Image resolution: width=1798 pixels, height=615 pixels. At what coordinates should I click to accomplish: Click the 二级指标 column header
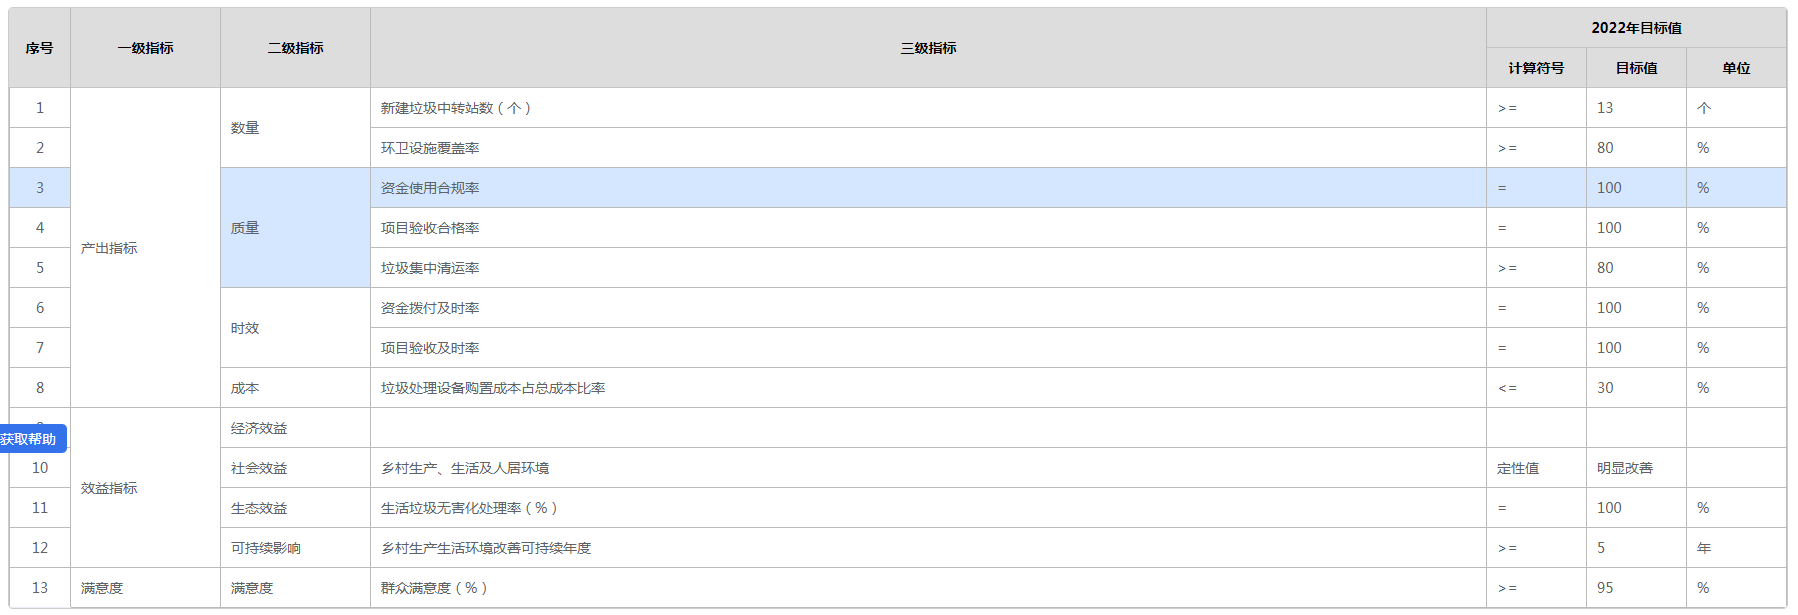[x=295, y=48]
